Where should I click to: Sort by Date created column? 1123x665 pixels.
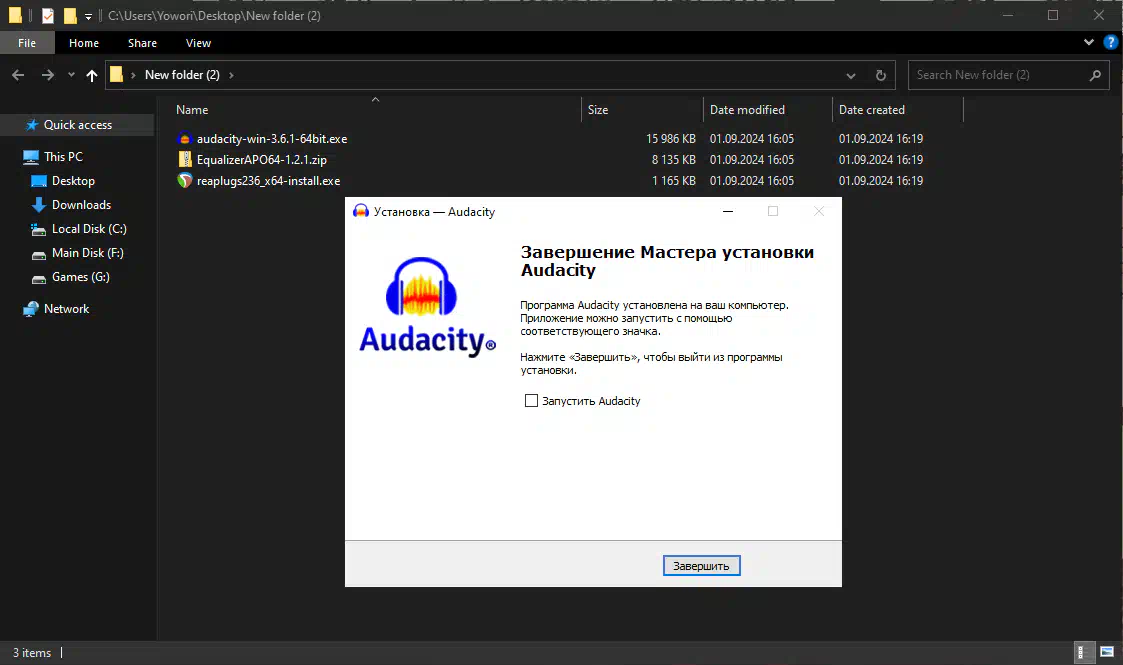[872, 110]
